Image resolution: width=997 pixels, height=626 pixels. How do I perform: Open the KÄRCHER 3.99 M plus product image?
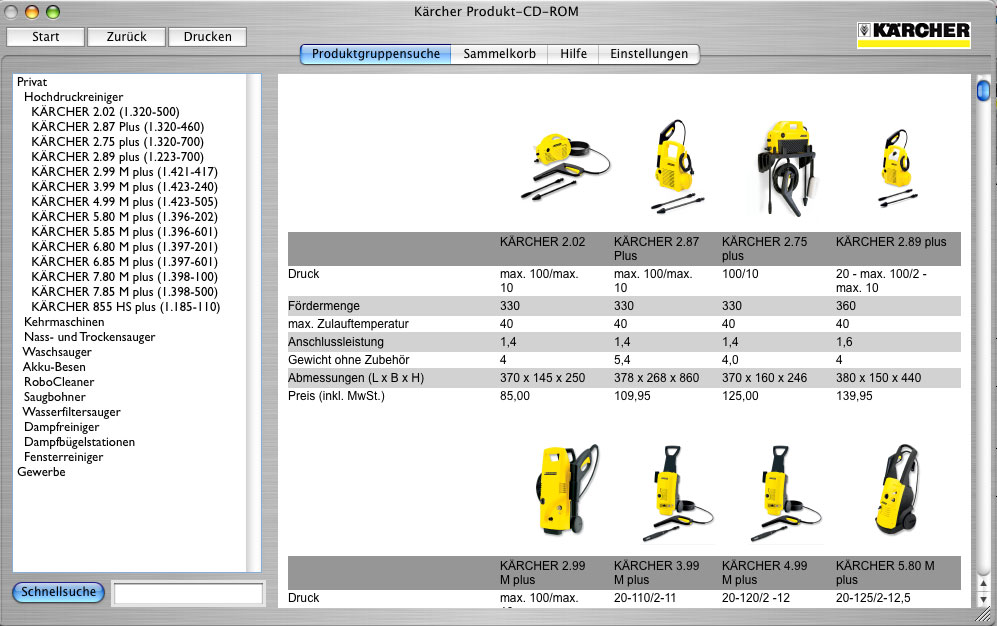677,494
